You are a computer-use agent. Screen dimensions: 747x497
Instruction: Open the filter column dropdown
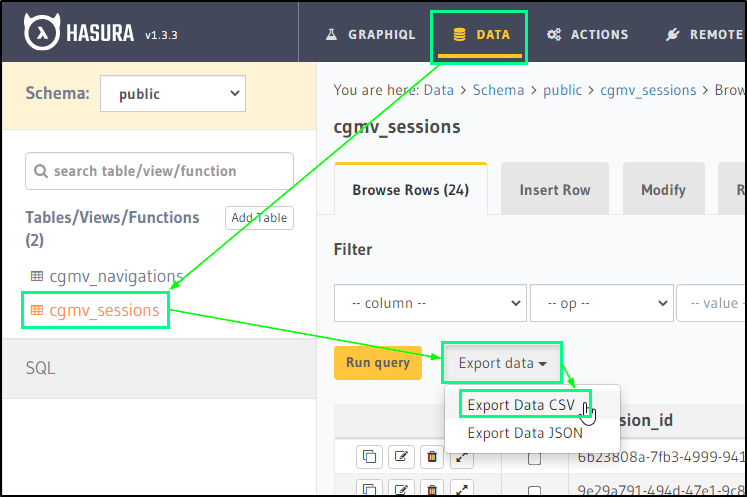pos(430,303)
